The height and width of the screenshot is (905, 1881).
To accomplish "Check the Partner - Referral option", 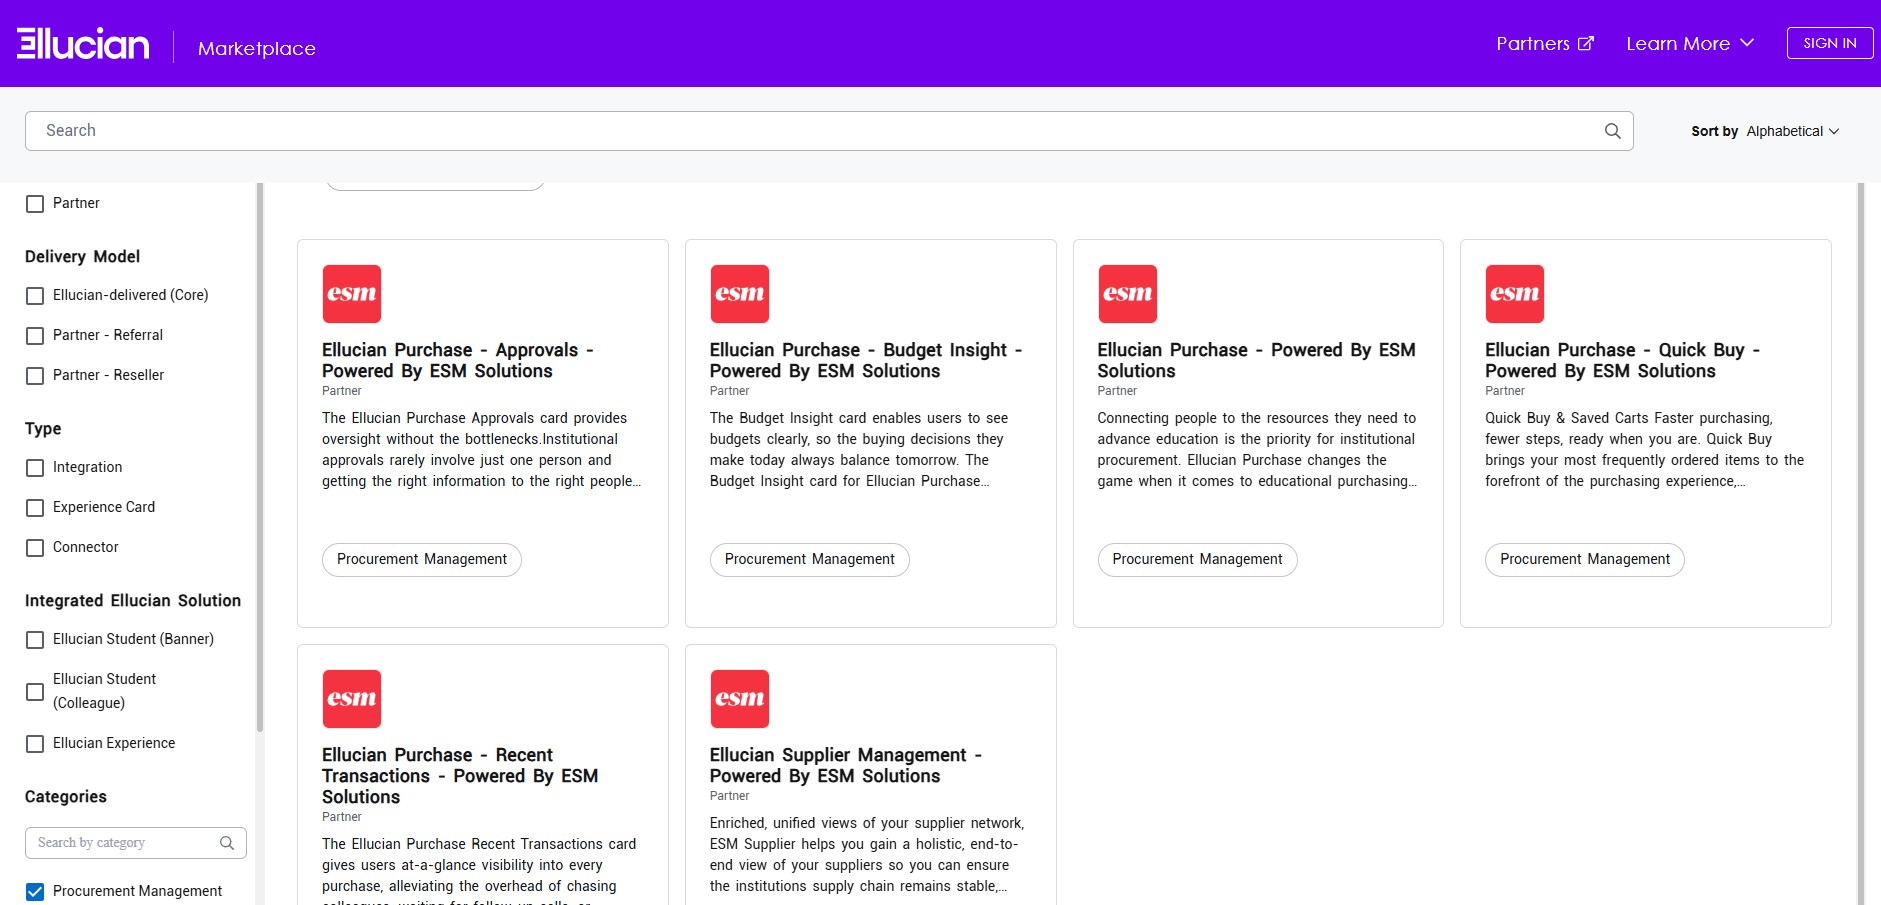I will pos(35,336).
